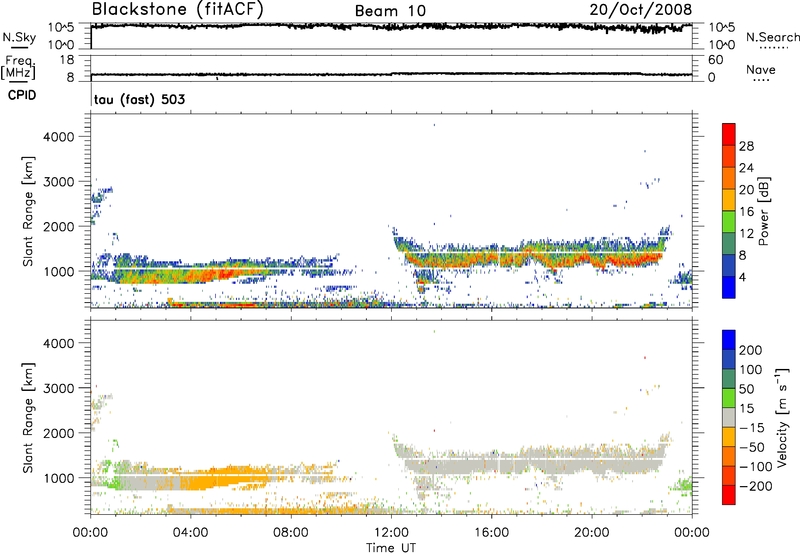Screen dimensions: 800x554
Task: Click the '16:00' time axis tick label
Action: pyautogui.click(x=491, y=533)
